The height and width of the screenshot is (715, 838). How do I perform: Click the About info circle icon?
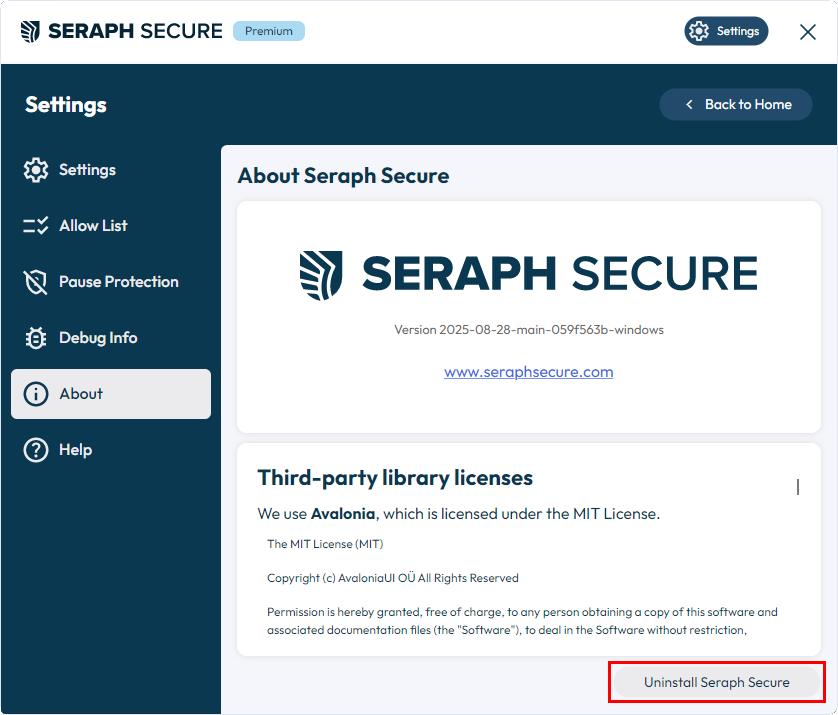click(36, 394)
